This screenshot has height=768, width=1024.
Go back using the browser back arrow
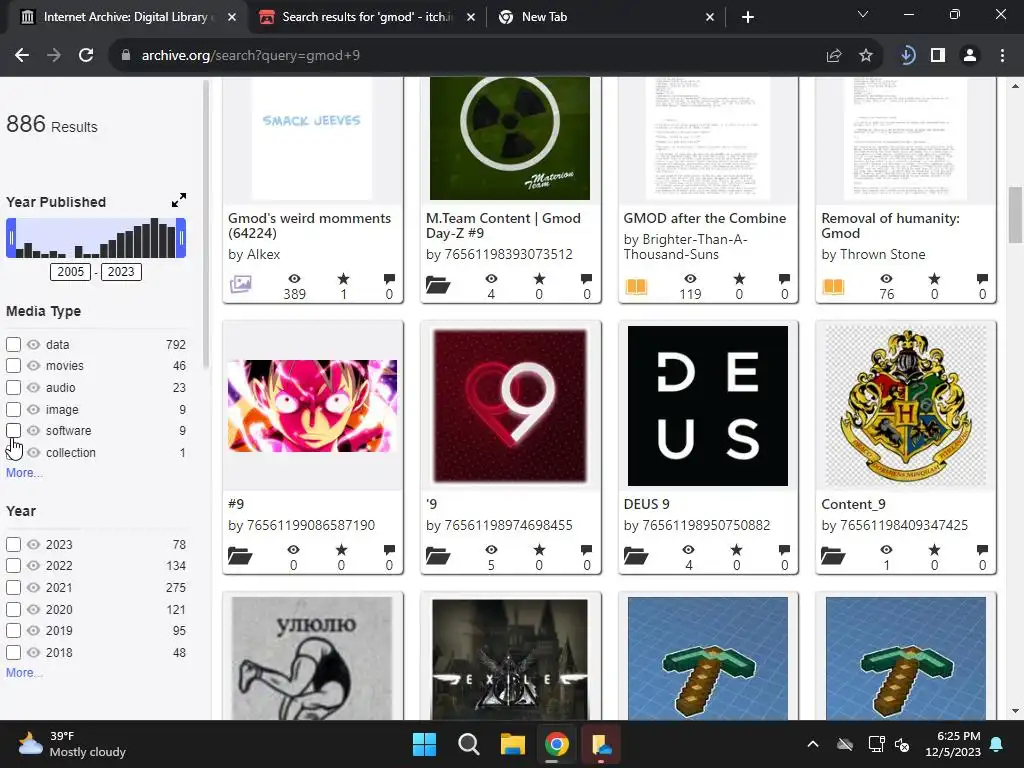(x=22, y=56)
